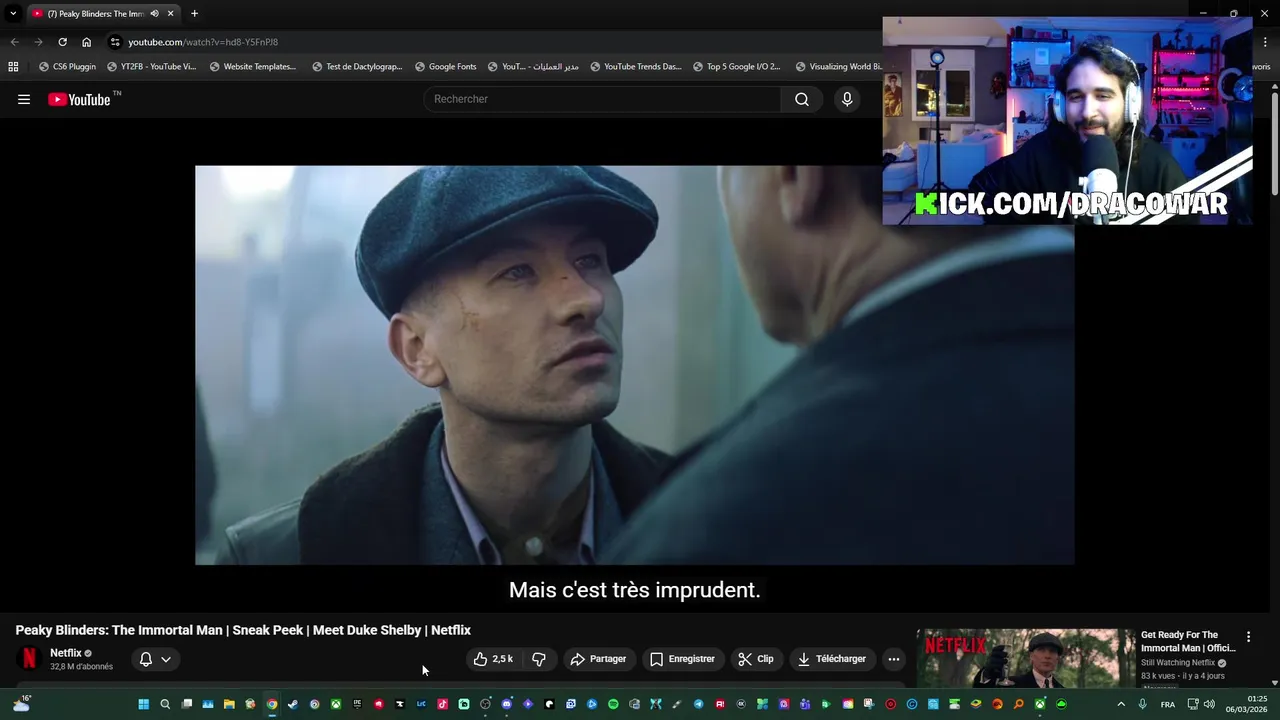Click the Rechercher search field
This screenshot has height=720, width=1280.
click(x=603, y=99)
